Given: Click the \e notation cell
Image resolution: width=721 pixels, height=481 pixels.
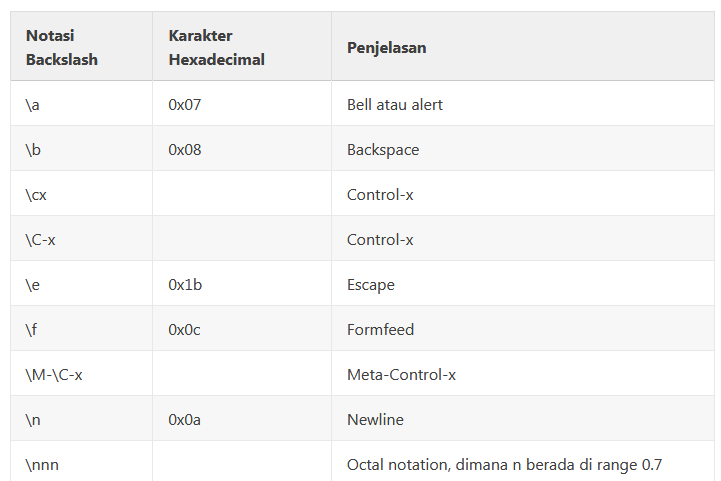Looking at the screenshot, I should point(33,284).
